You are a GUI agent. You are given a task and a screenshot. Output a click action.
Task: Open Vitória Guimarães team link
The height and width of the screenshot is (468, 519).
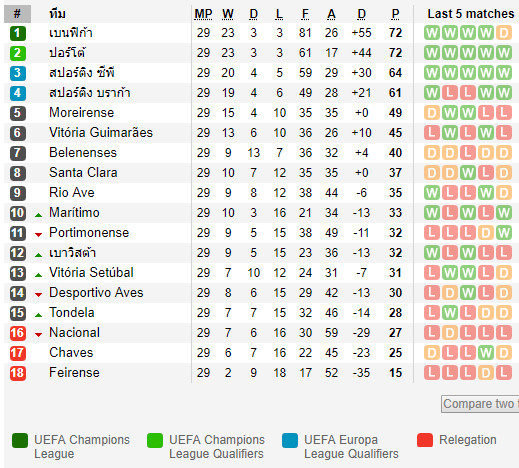(101, 133)
